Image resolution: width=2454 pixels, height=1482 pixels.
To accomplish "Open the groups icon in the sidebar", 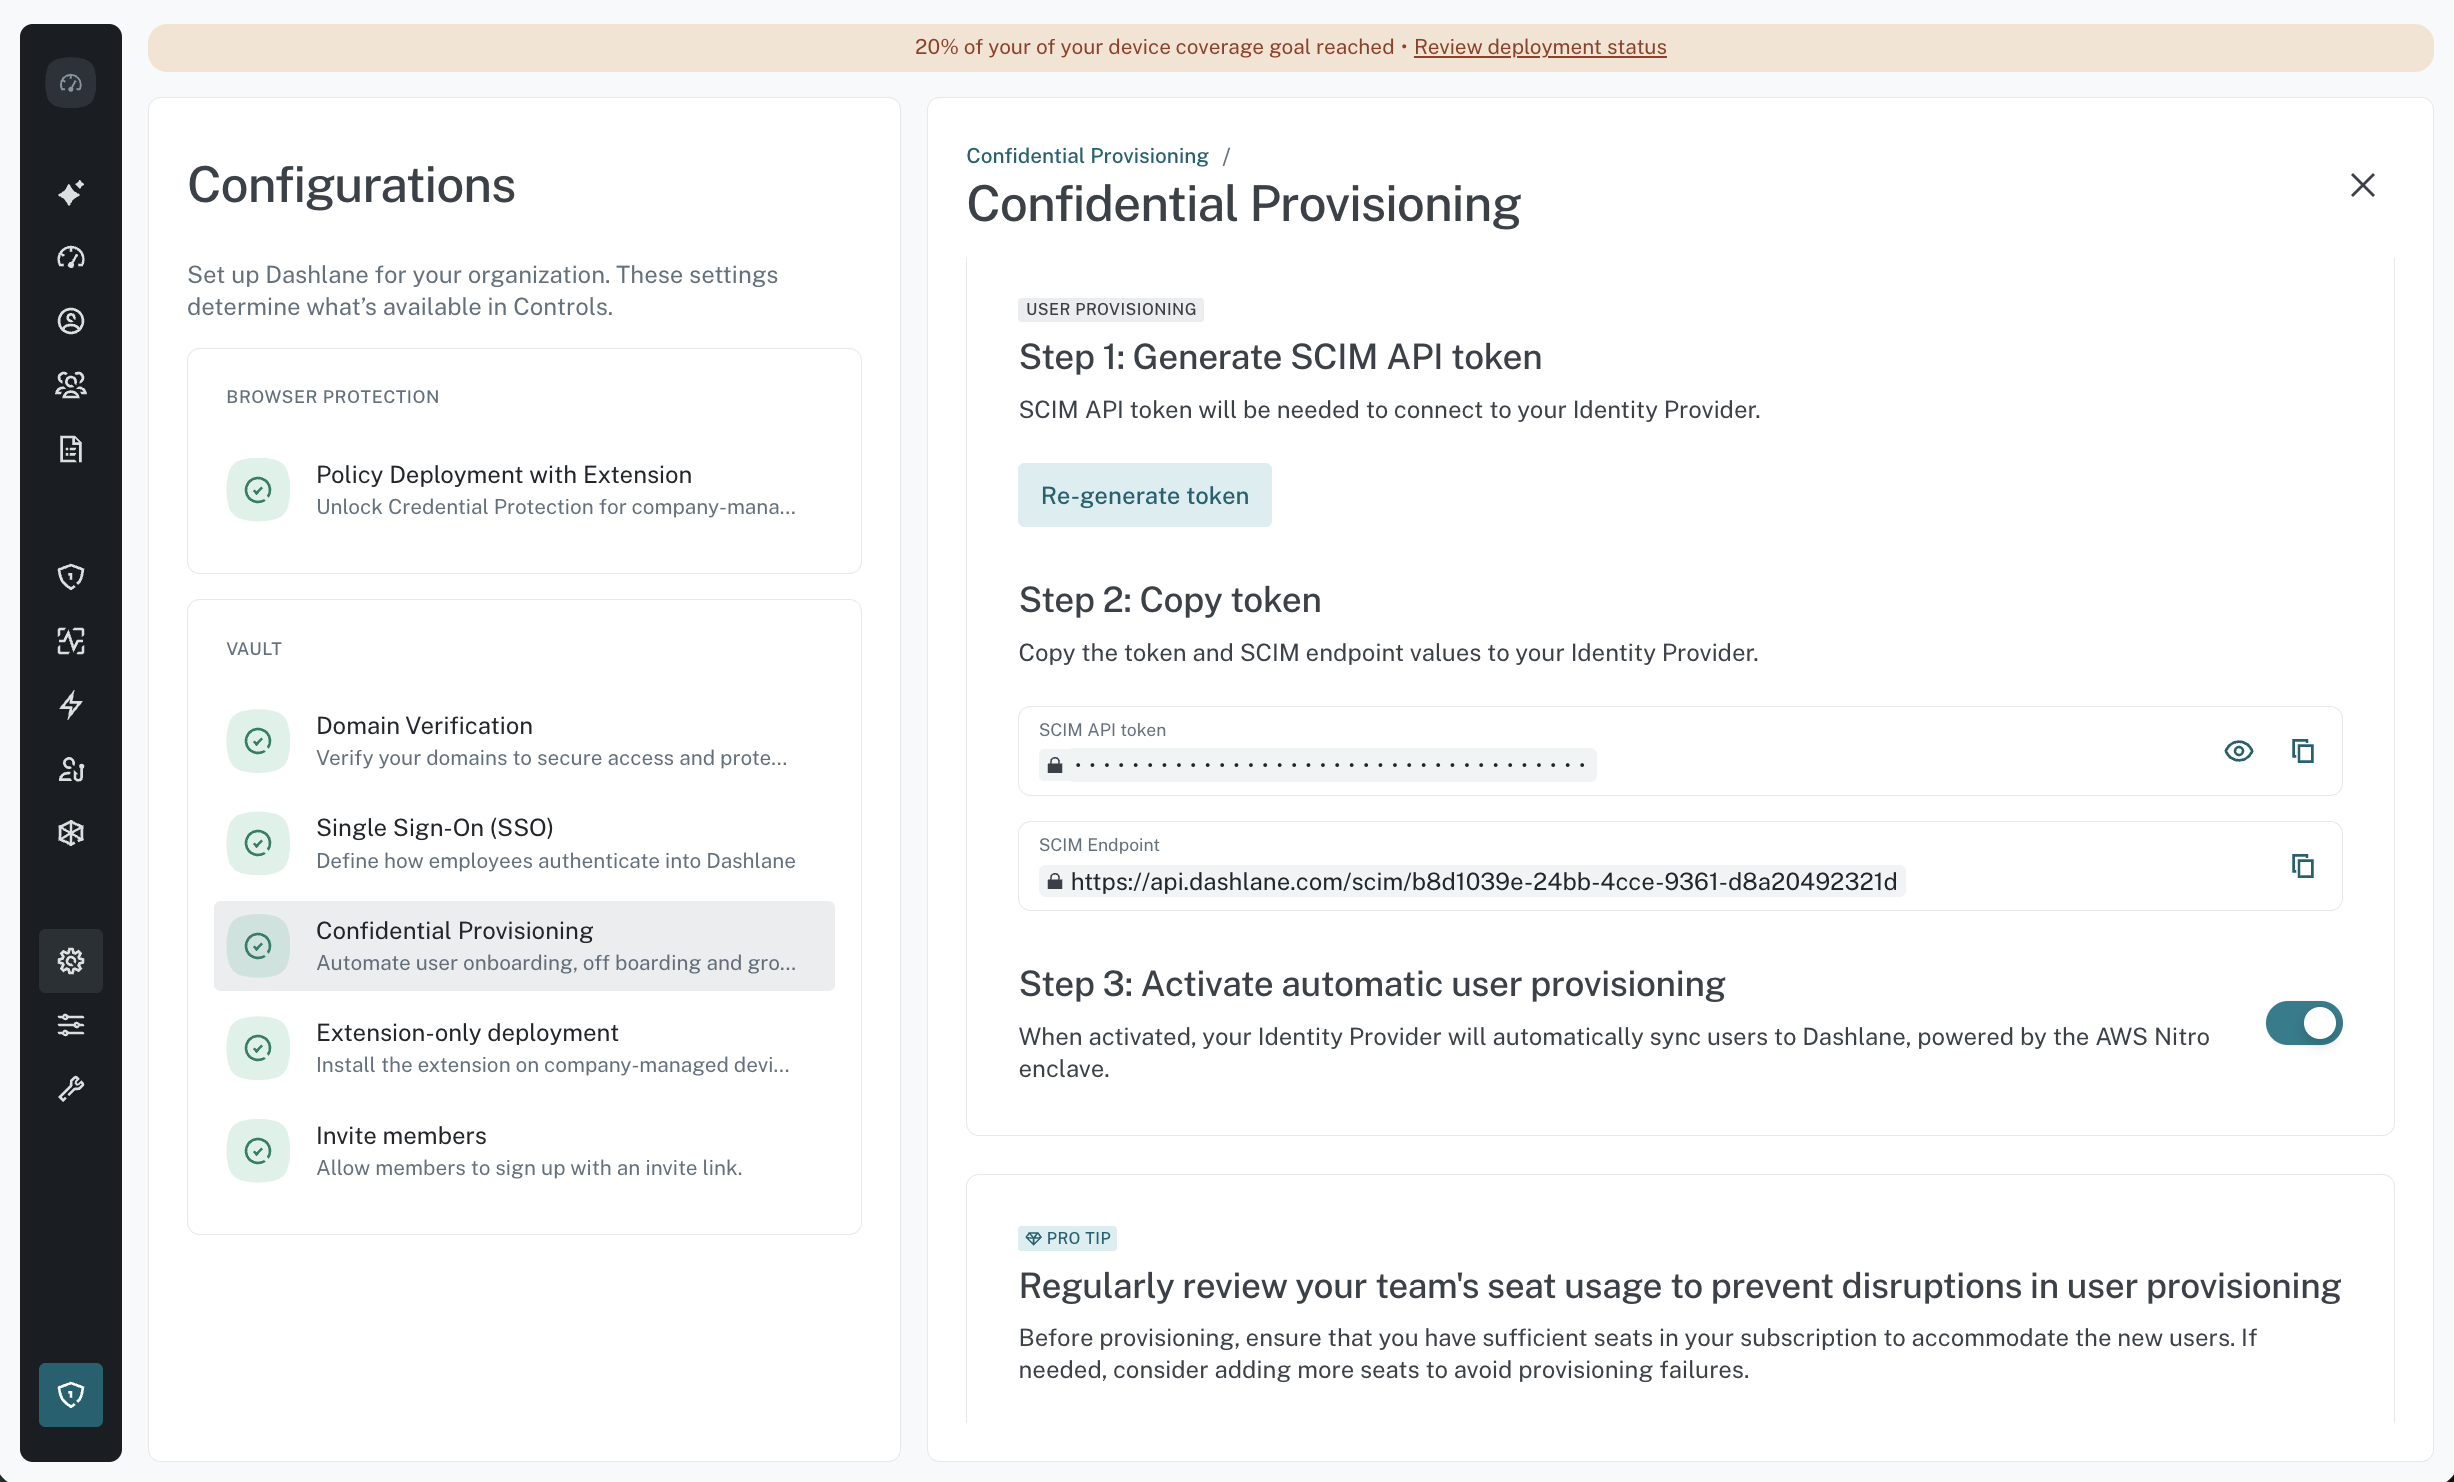I will pos(70,385).
